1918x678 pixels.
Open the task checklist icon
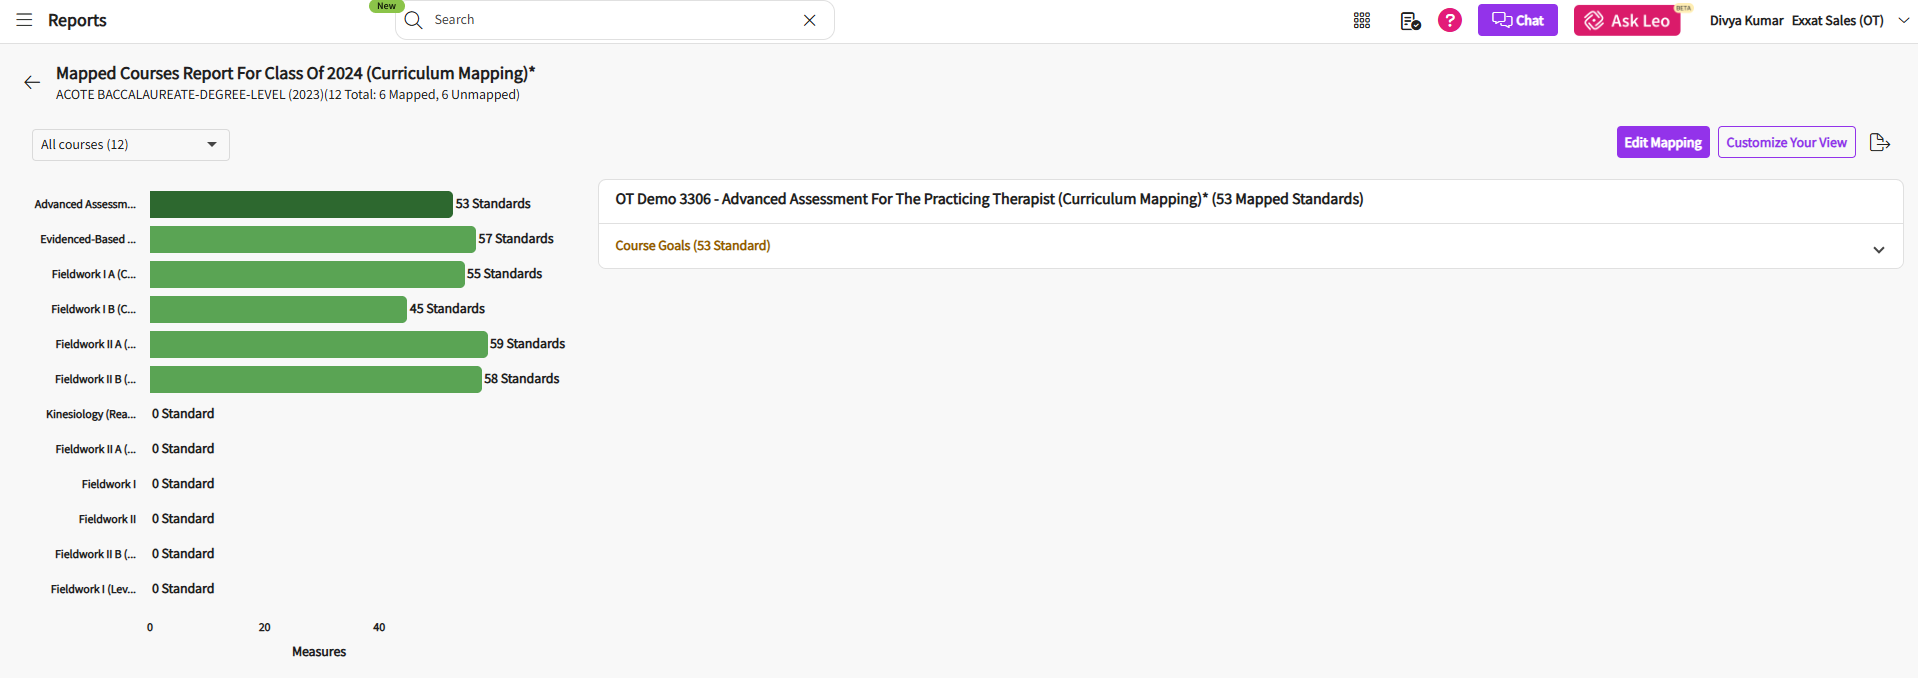tap(1410, 21)
